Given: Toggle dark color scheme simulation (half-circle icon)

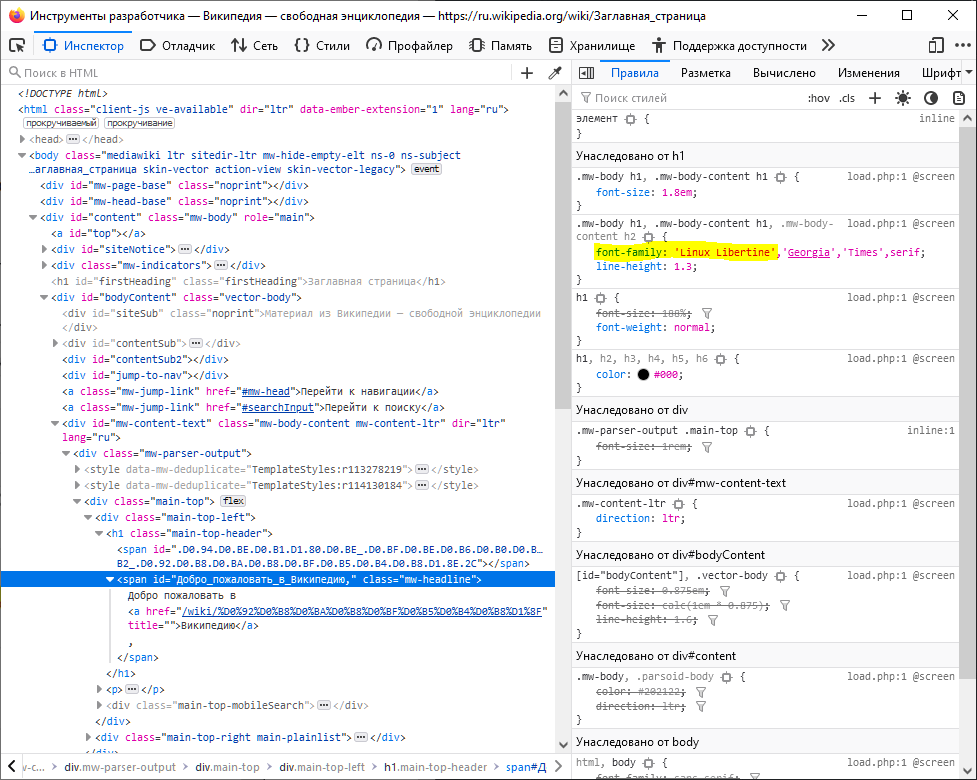Looking at the screenshot, I should (931, 98).
